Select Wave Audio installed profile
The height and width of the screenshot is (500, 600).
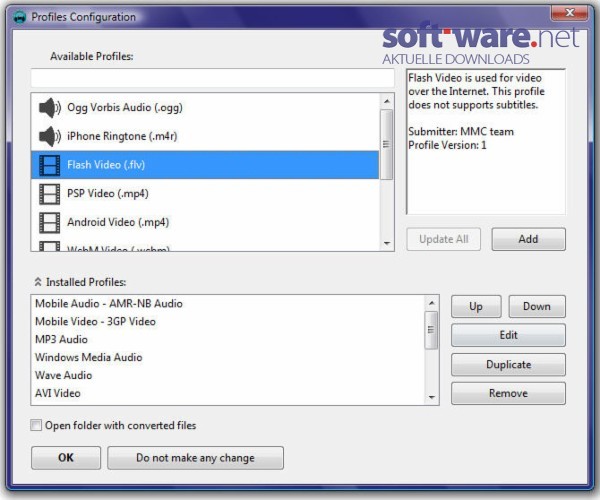click(228, 375)
